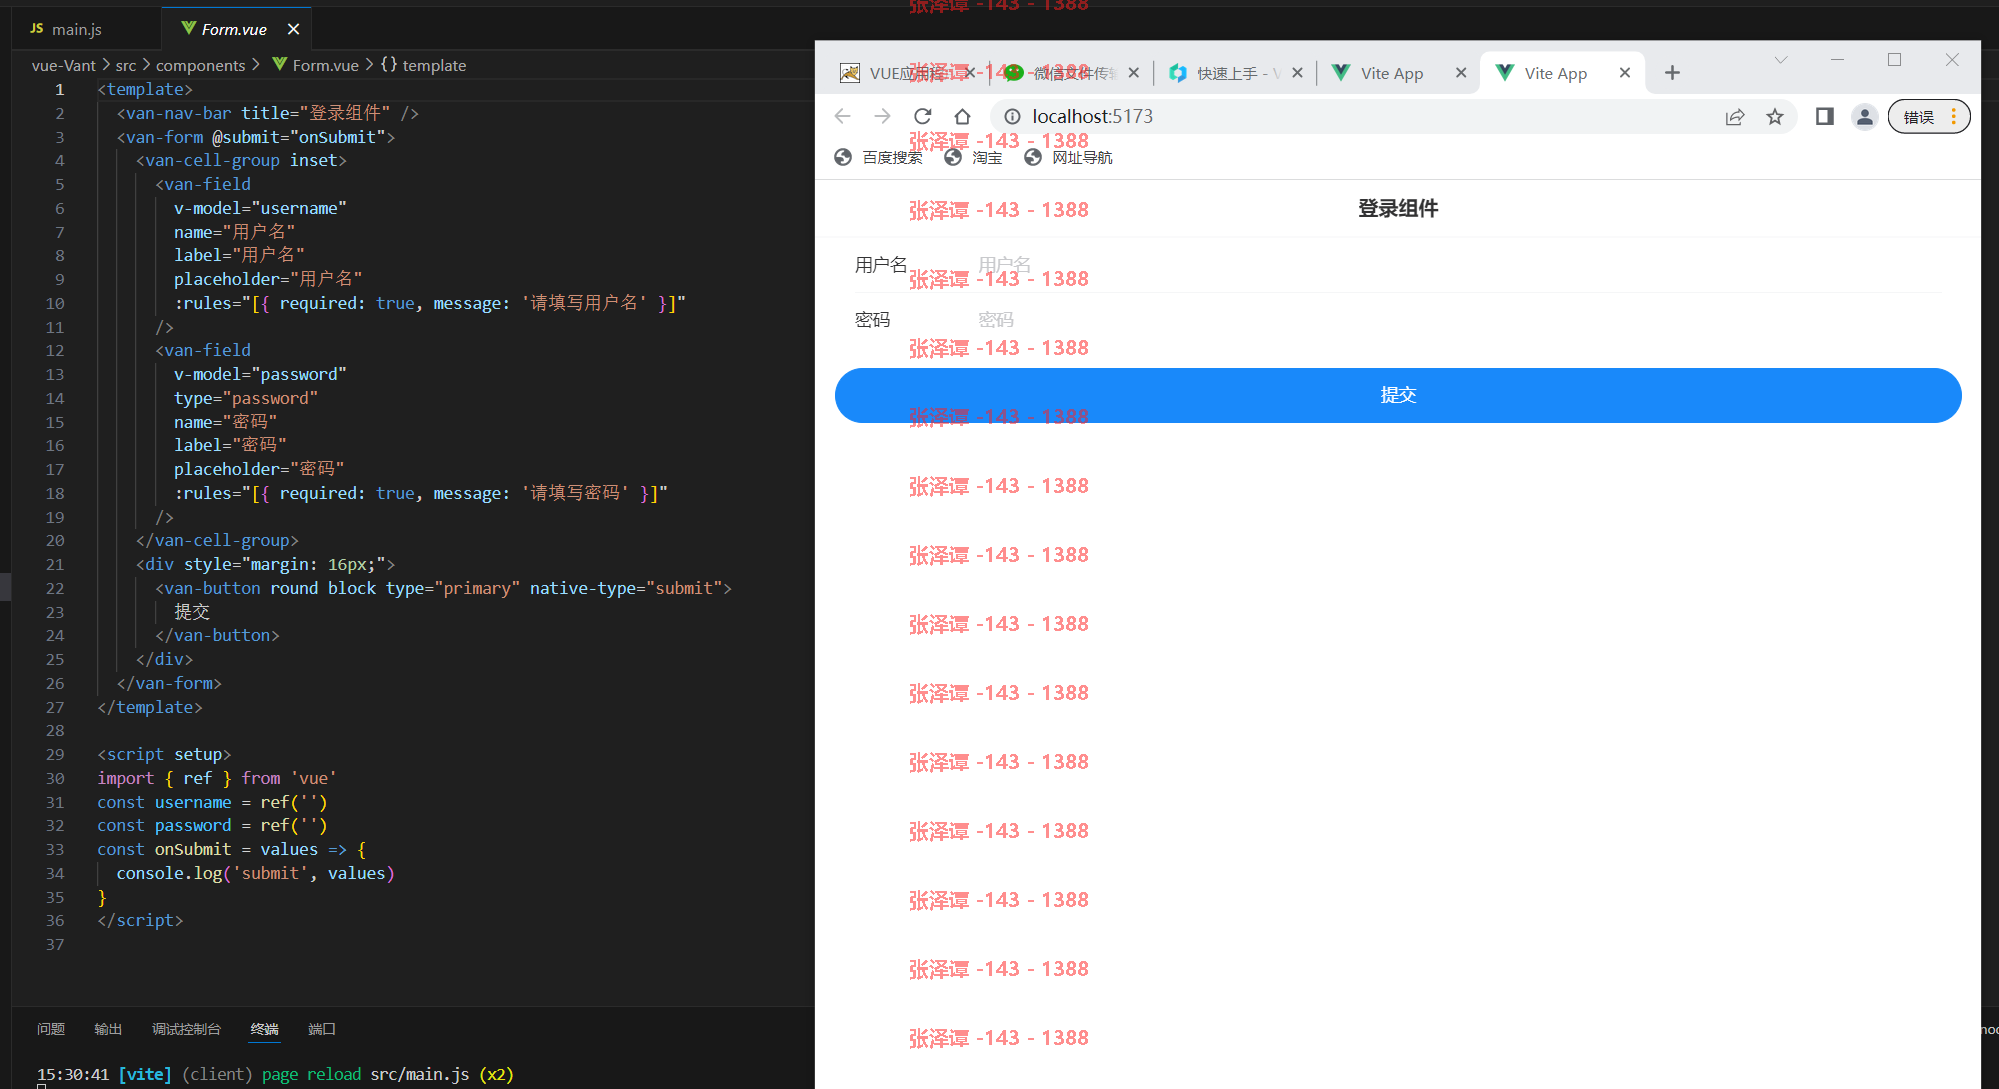The height and width of the screenshot is (1089, 1999).
Task: Click the 用户名 input field
Action: [x=1460, y=265]
